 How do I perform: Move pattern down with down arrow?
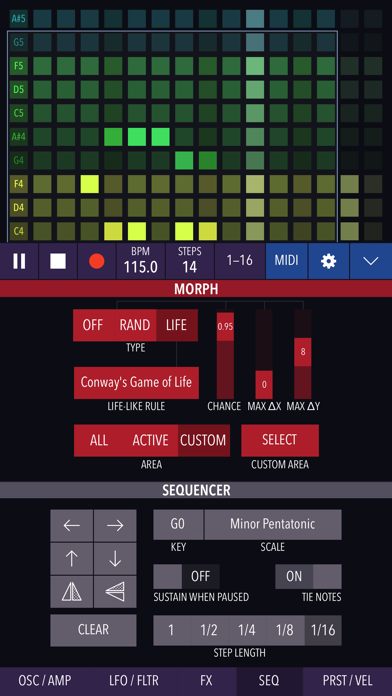115,559
